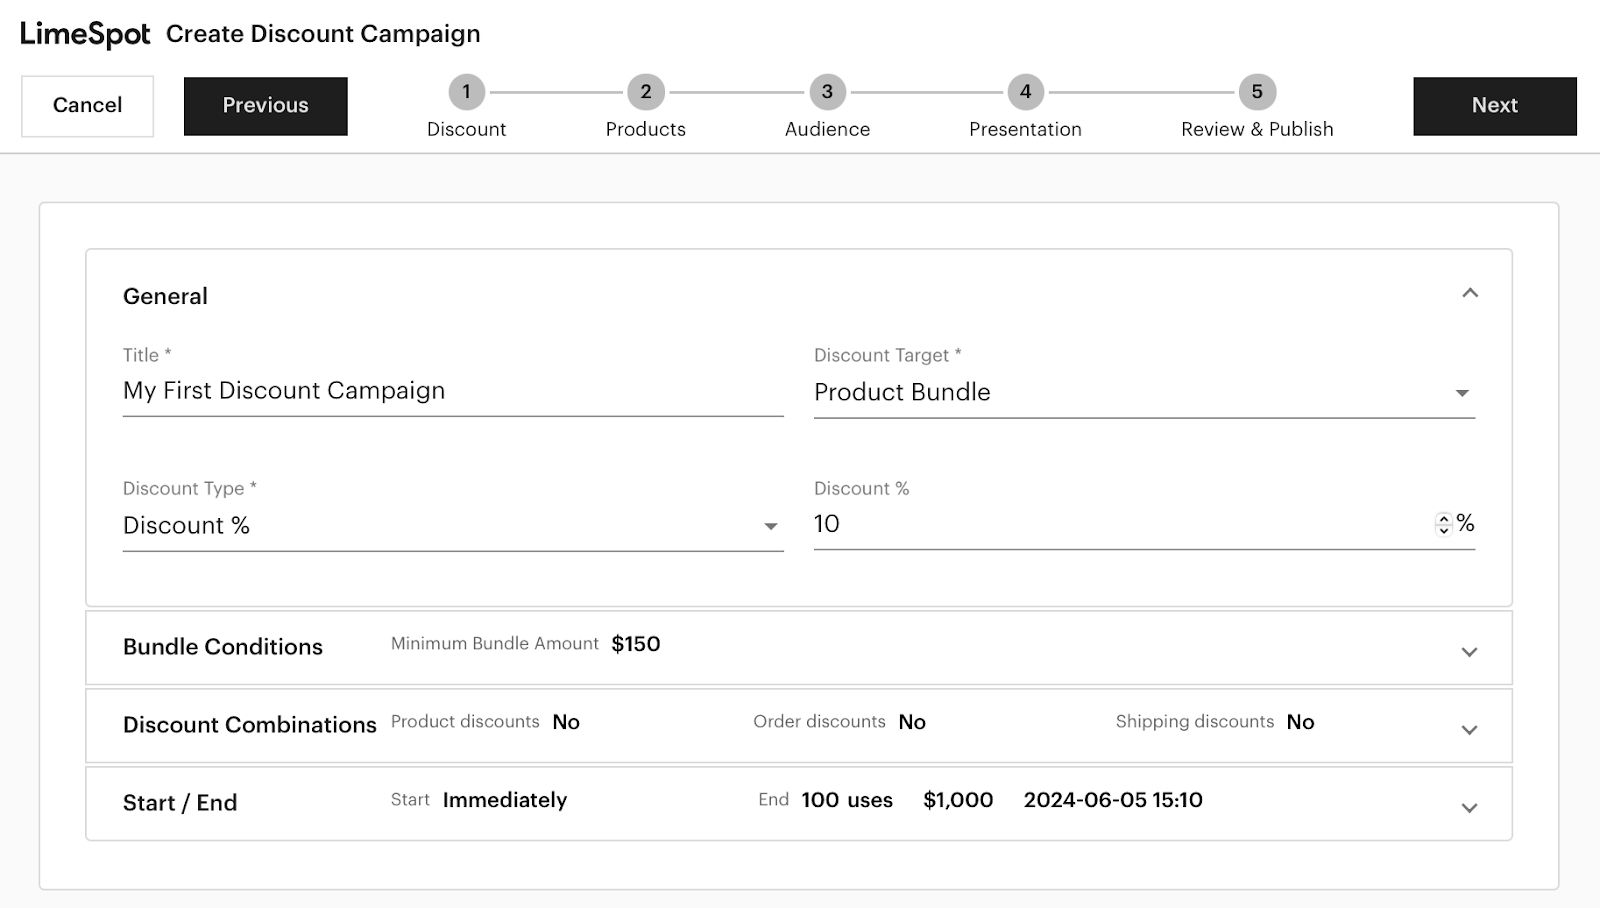Jump to step 2 Products circle
The height and width of the screenshot is (908, 1600).
645,92
